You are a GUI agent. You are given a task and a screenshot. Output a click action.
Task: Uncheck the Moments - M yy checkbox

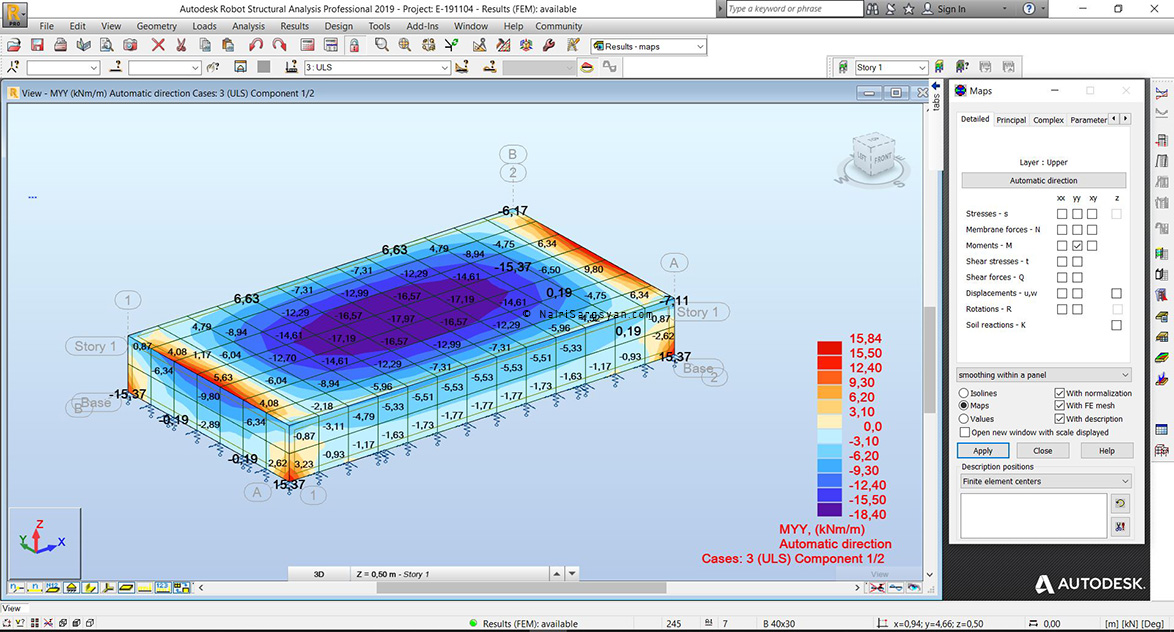click(1077, 246)
